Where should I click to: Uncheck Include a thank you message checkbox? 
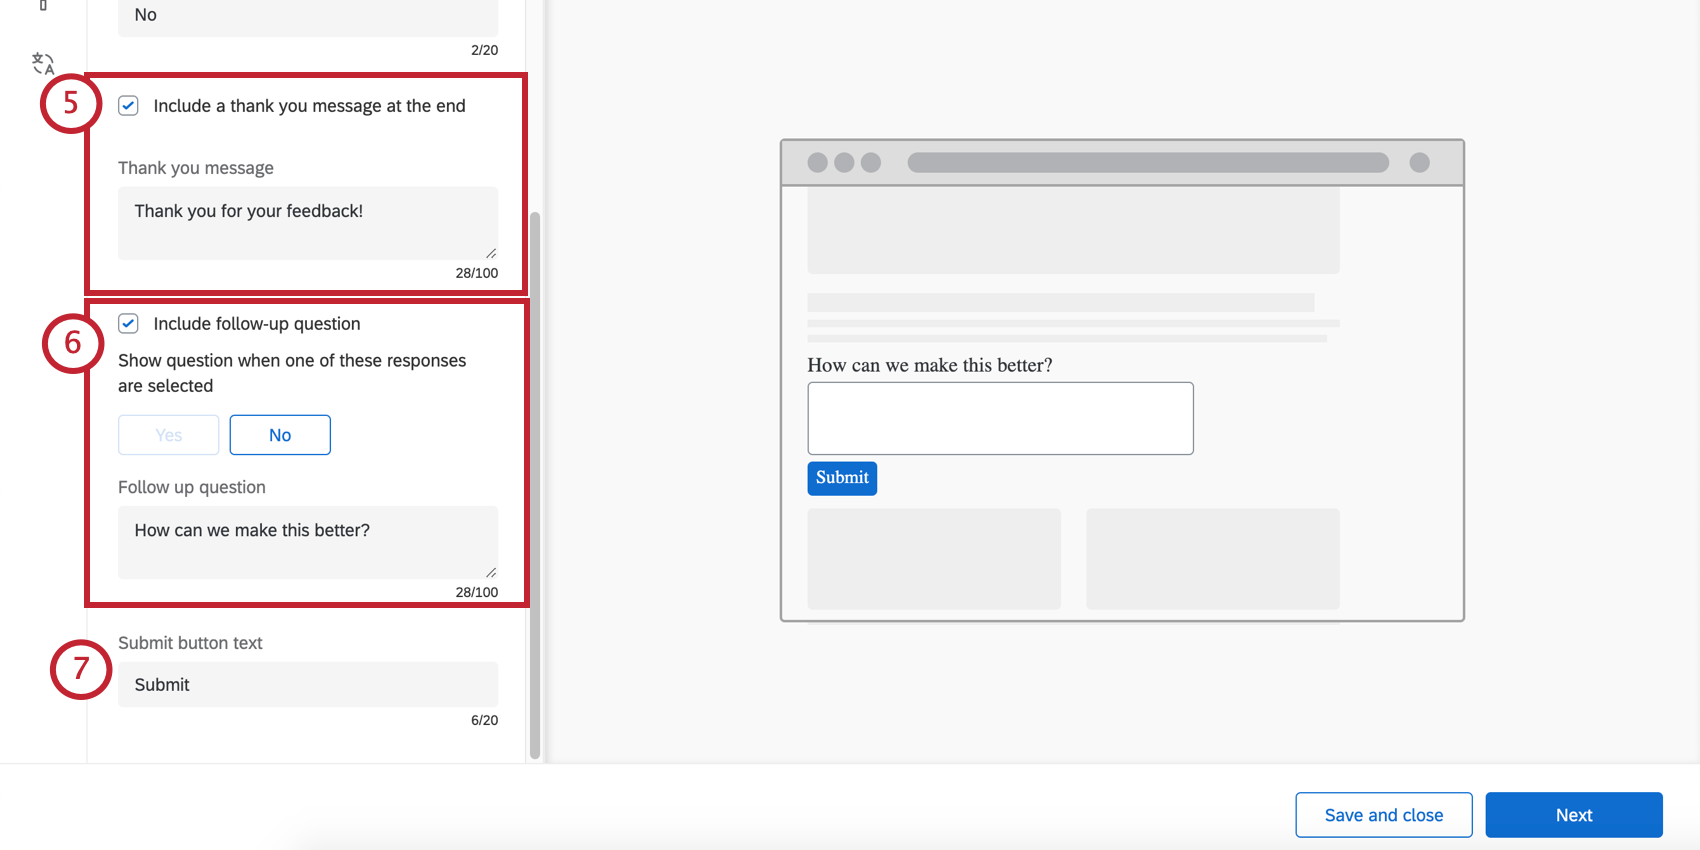tap(128, 105)
